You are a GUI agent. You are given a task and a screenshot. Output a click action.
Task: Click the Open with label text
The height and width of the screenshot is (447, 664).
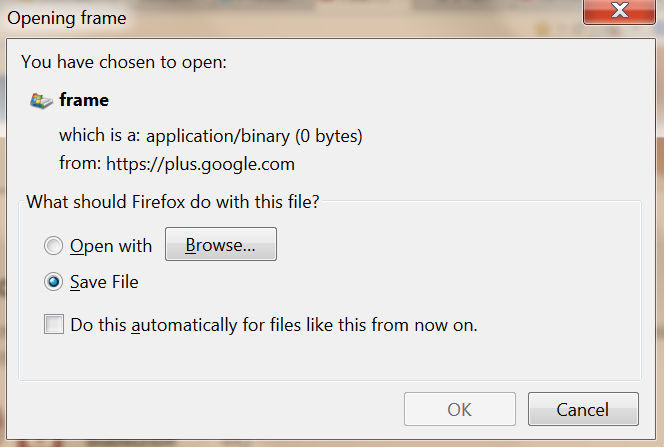[111, 246]
